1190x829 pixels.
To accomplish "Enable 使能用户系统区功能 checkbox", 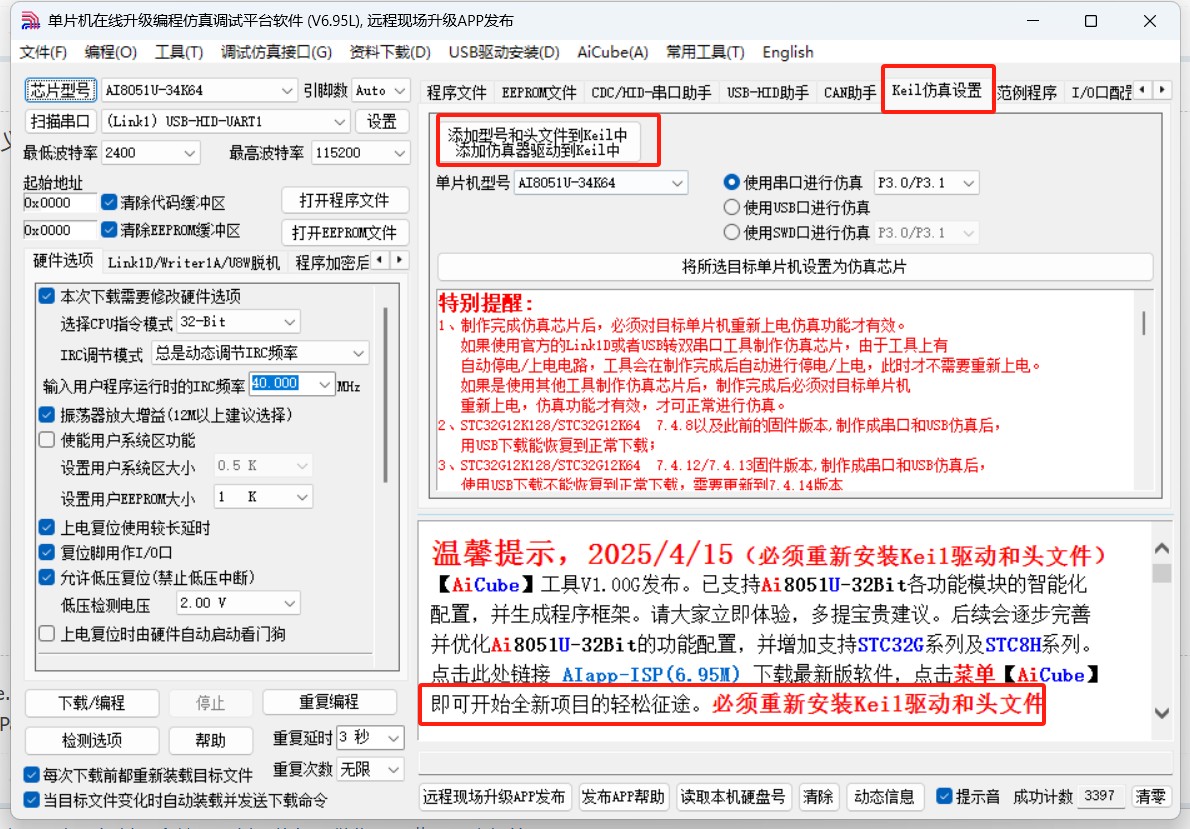I will tap(46, 440).
